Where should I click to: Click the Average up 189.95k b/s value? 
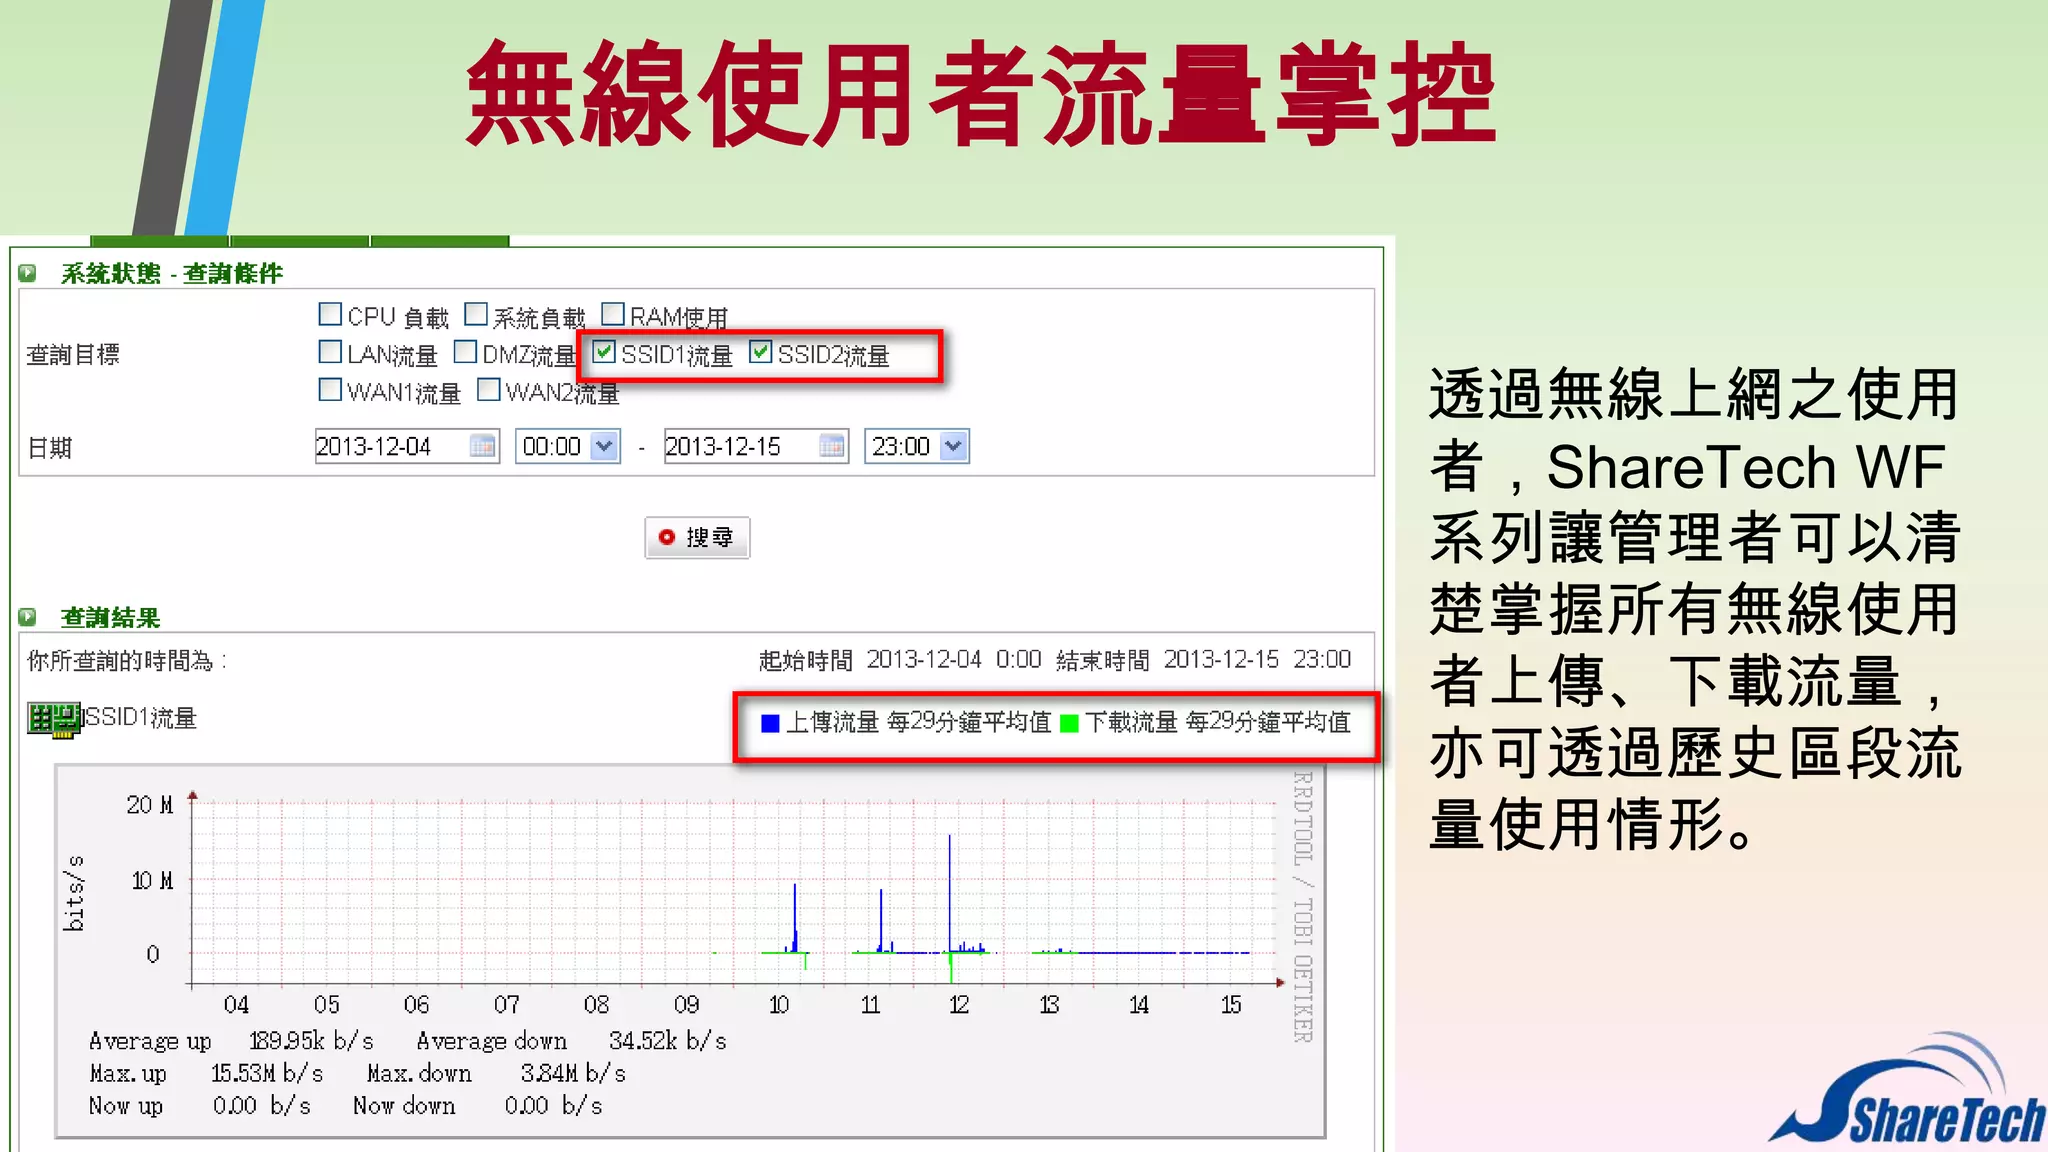tap(311, 1041)
